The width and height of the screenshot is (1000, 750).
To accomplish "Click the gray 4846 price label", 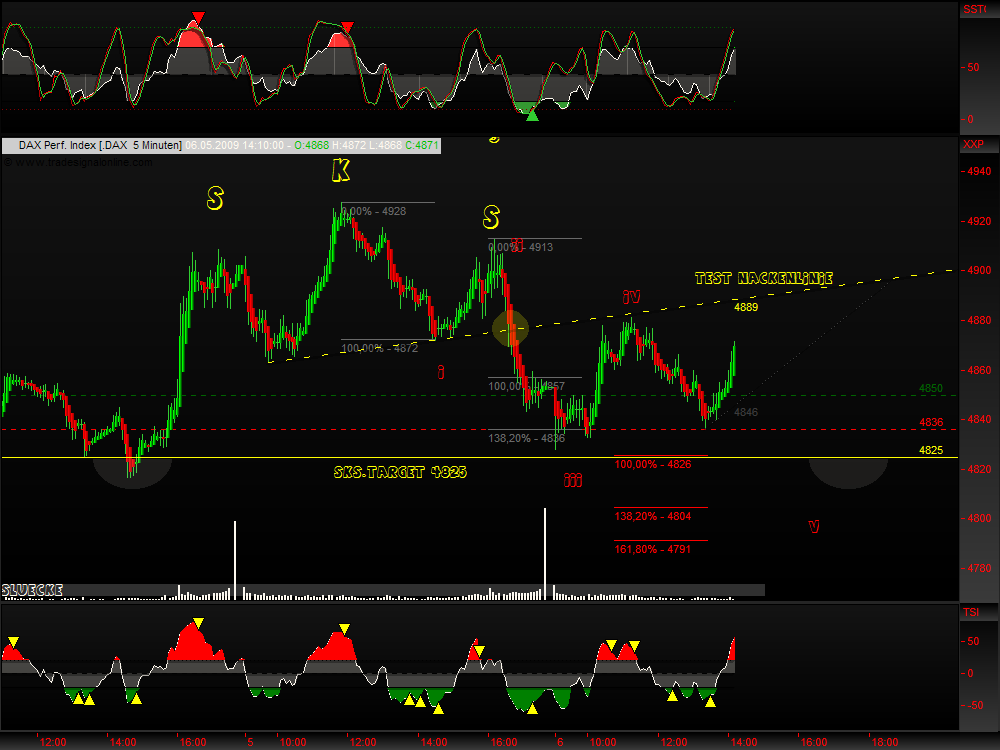I will 746,412.
